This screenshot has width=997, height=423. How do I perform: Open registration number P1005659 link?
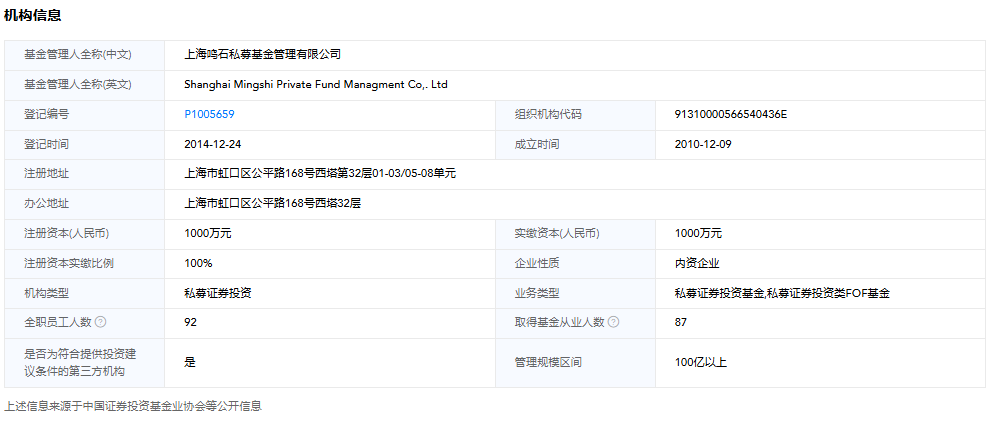pyautogui.click(x=209, y=114)
